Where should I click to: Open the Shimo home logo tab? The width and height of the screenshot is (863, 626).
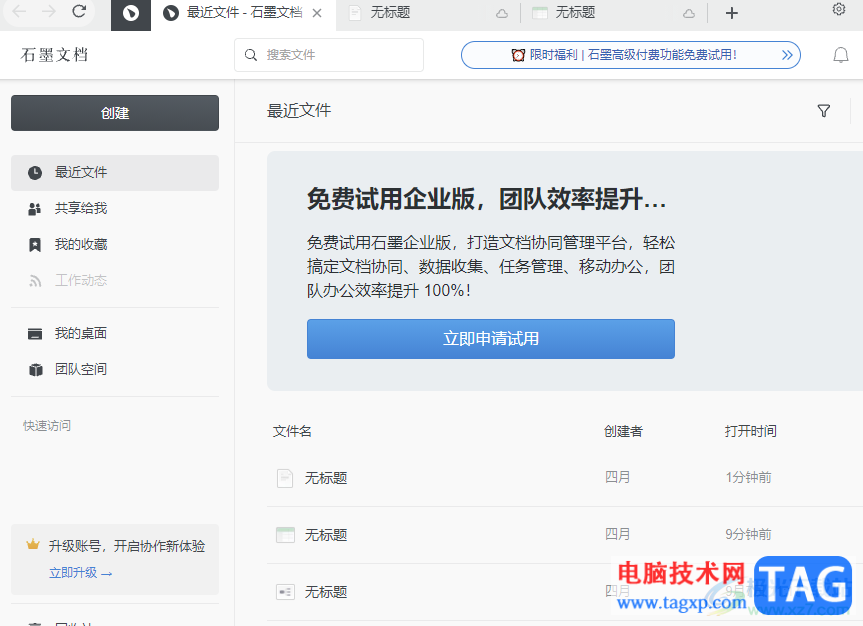(x=130, y=13)
